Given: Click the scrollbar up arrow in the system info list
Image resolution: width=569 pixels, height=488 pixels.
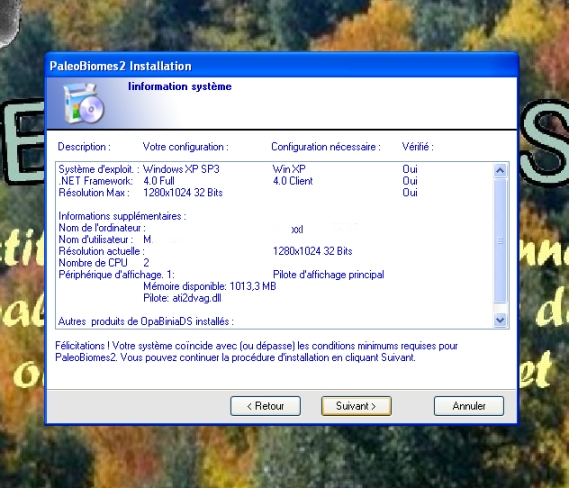Looking at the screenshot, I should point(500,171).
